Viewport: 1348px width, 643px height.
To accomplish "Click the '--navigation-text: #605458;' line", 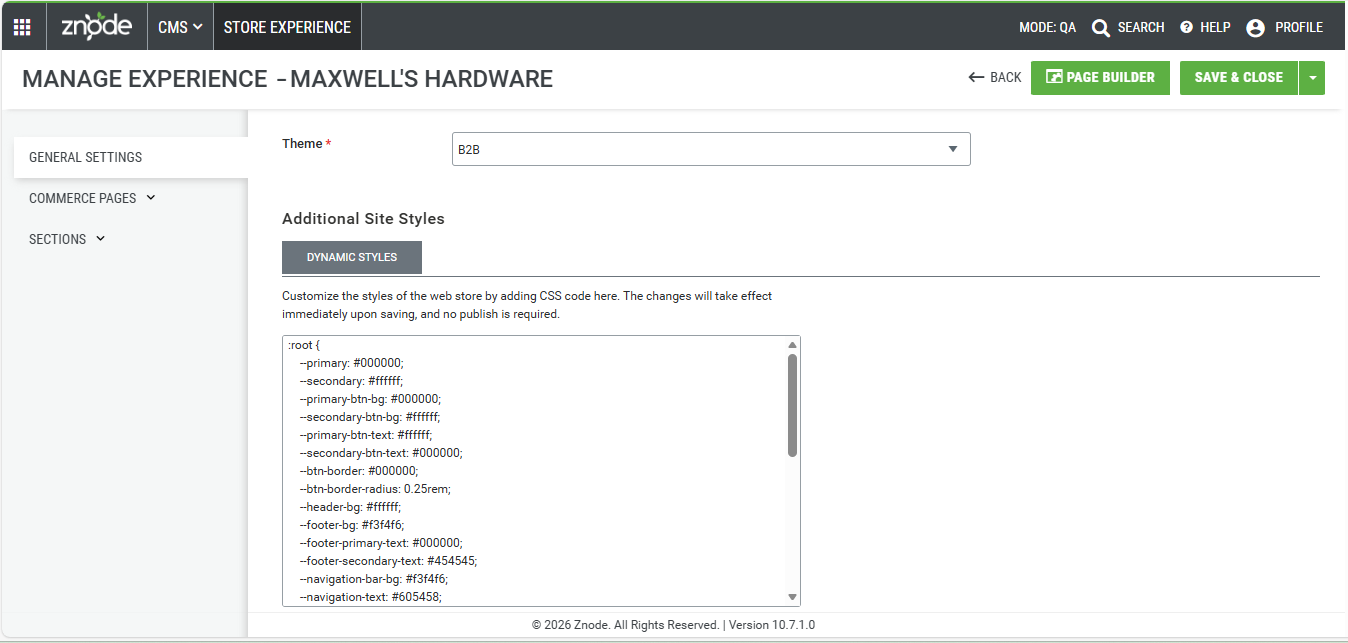I will (x=370, y=597).
